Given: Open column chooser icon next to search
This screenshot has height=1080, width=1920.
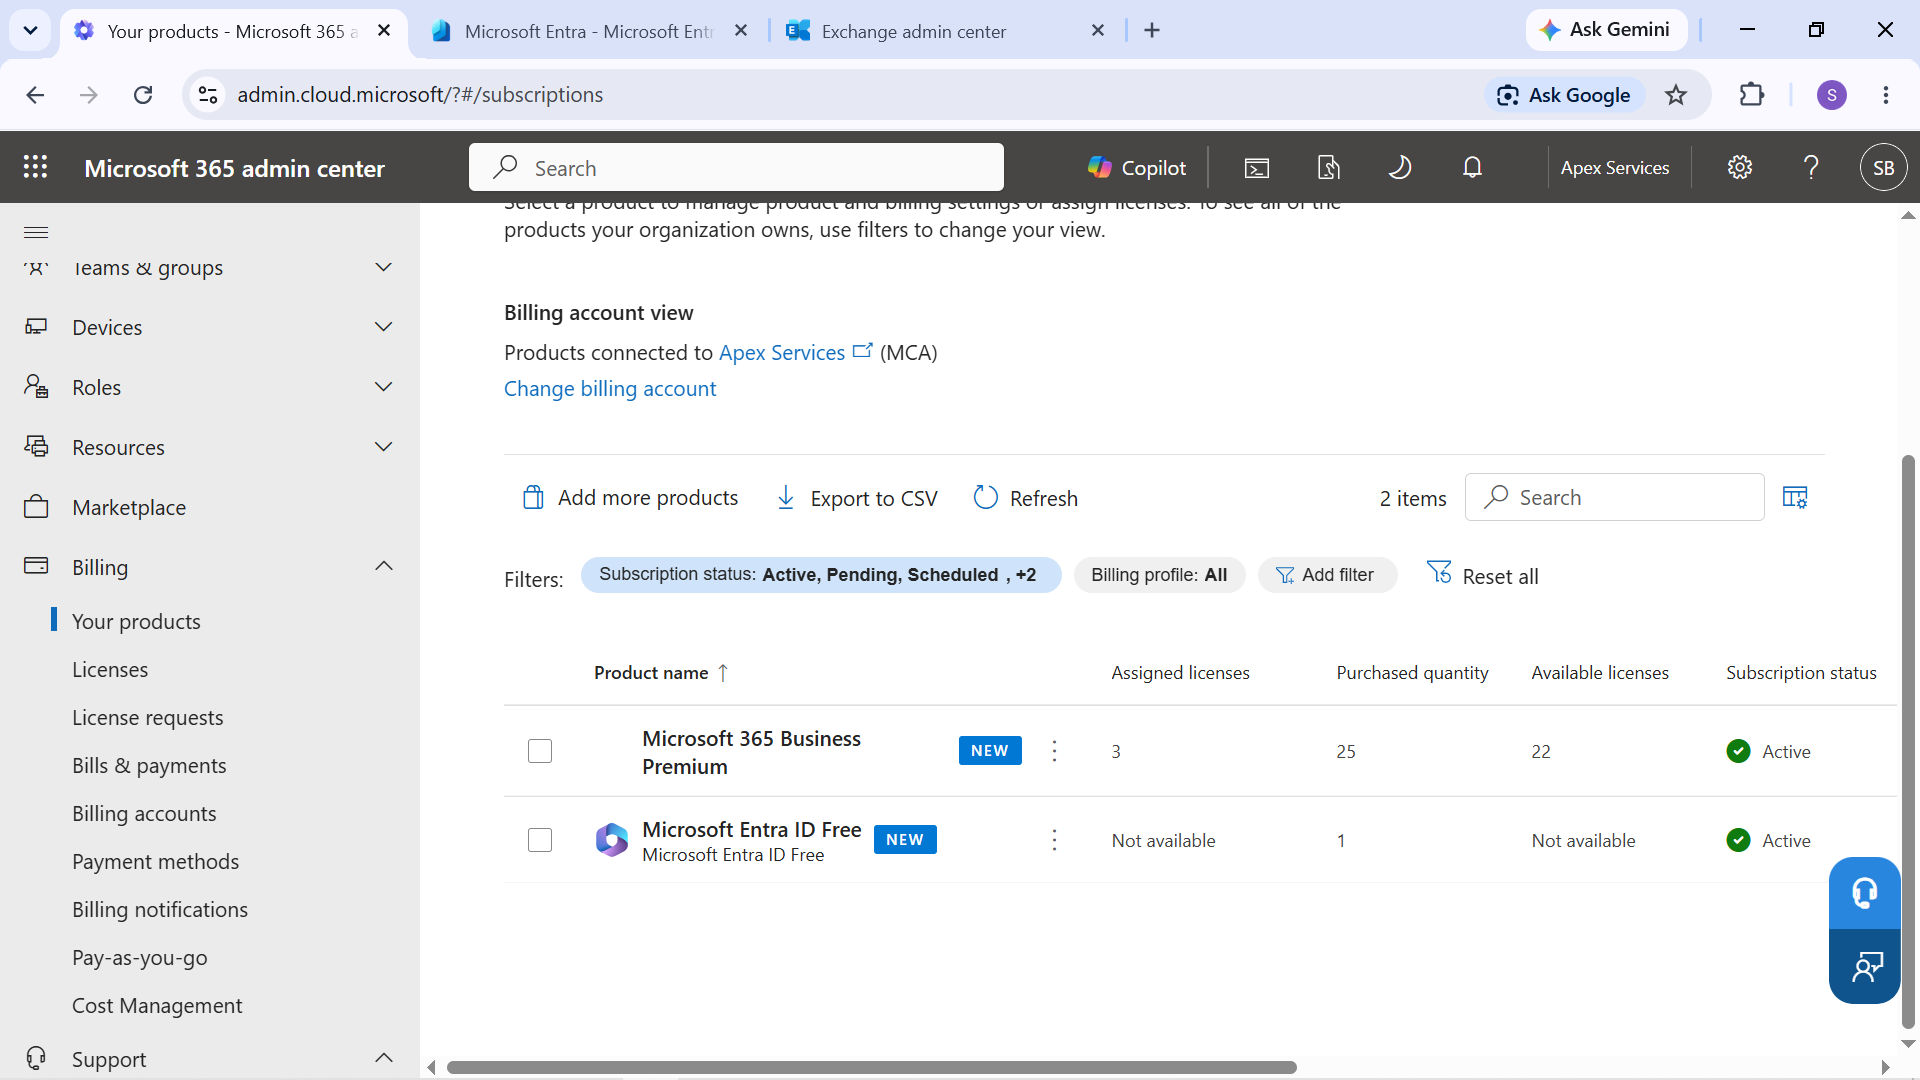Looking at the screenshot, I should point(1795,497).
